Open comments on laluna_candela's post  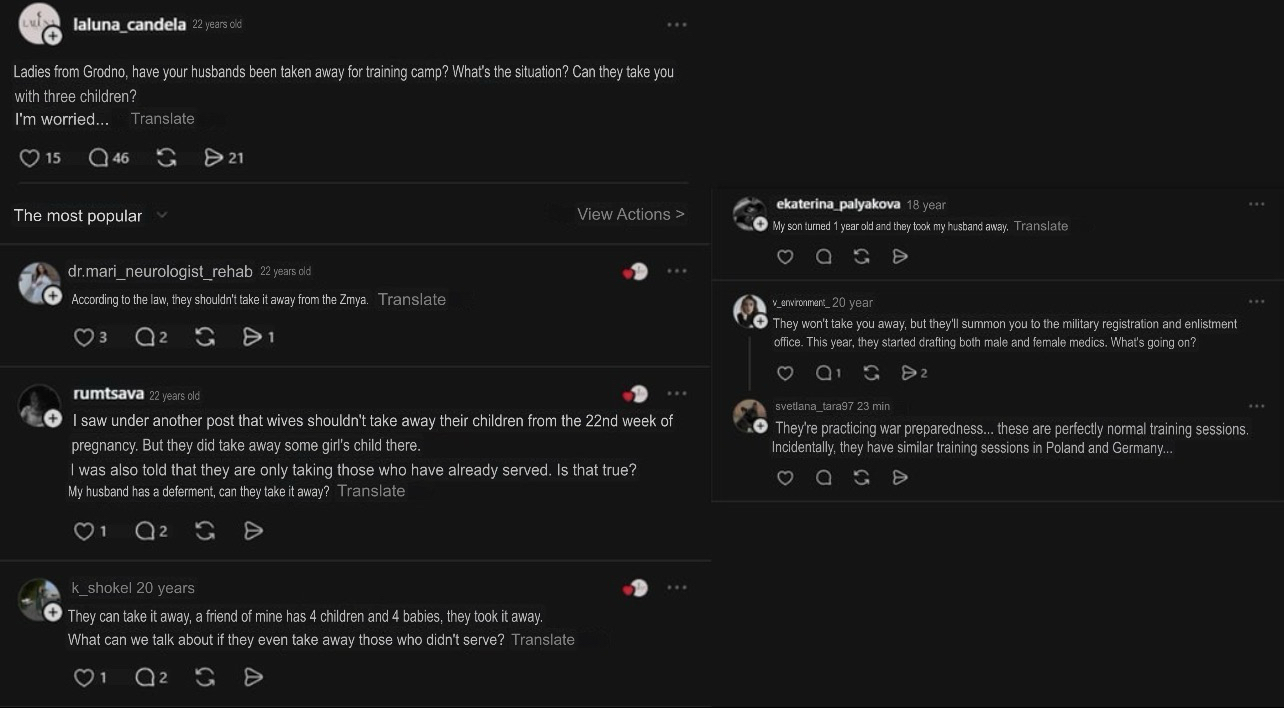click(x=98, y=158)
